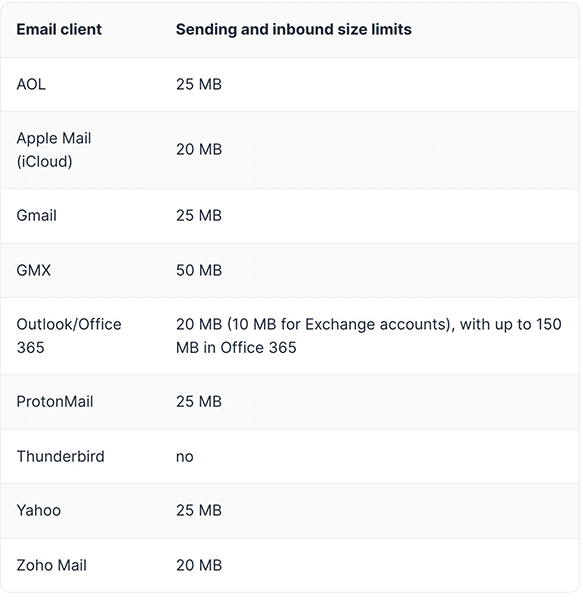This screenshot has width=583, height=600.
Task: Click the 20 MB value for Zoho Mail
Action: pyautogui.click(x=199, y=565)
